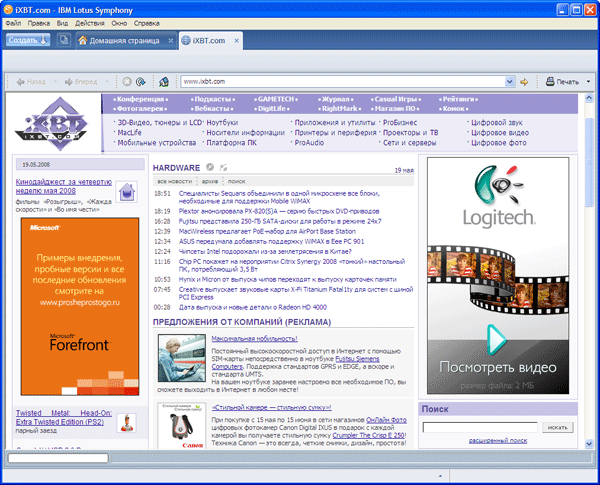600x485 pixels.
Task: Open the Создать new document button
Action: 28,40
